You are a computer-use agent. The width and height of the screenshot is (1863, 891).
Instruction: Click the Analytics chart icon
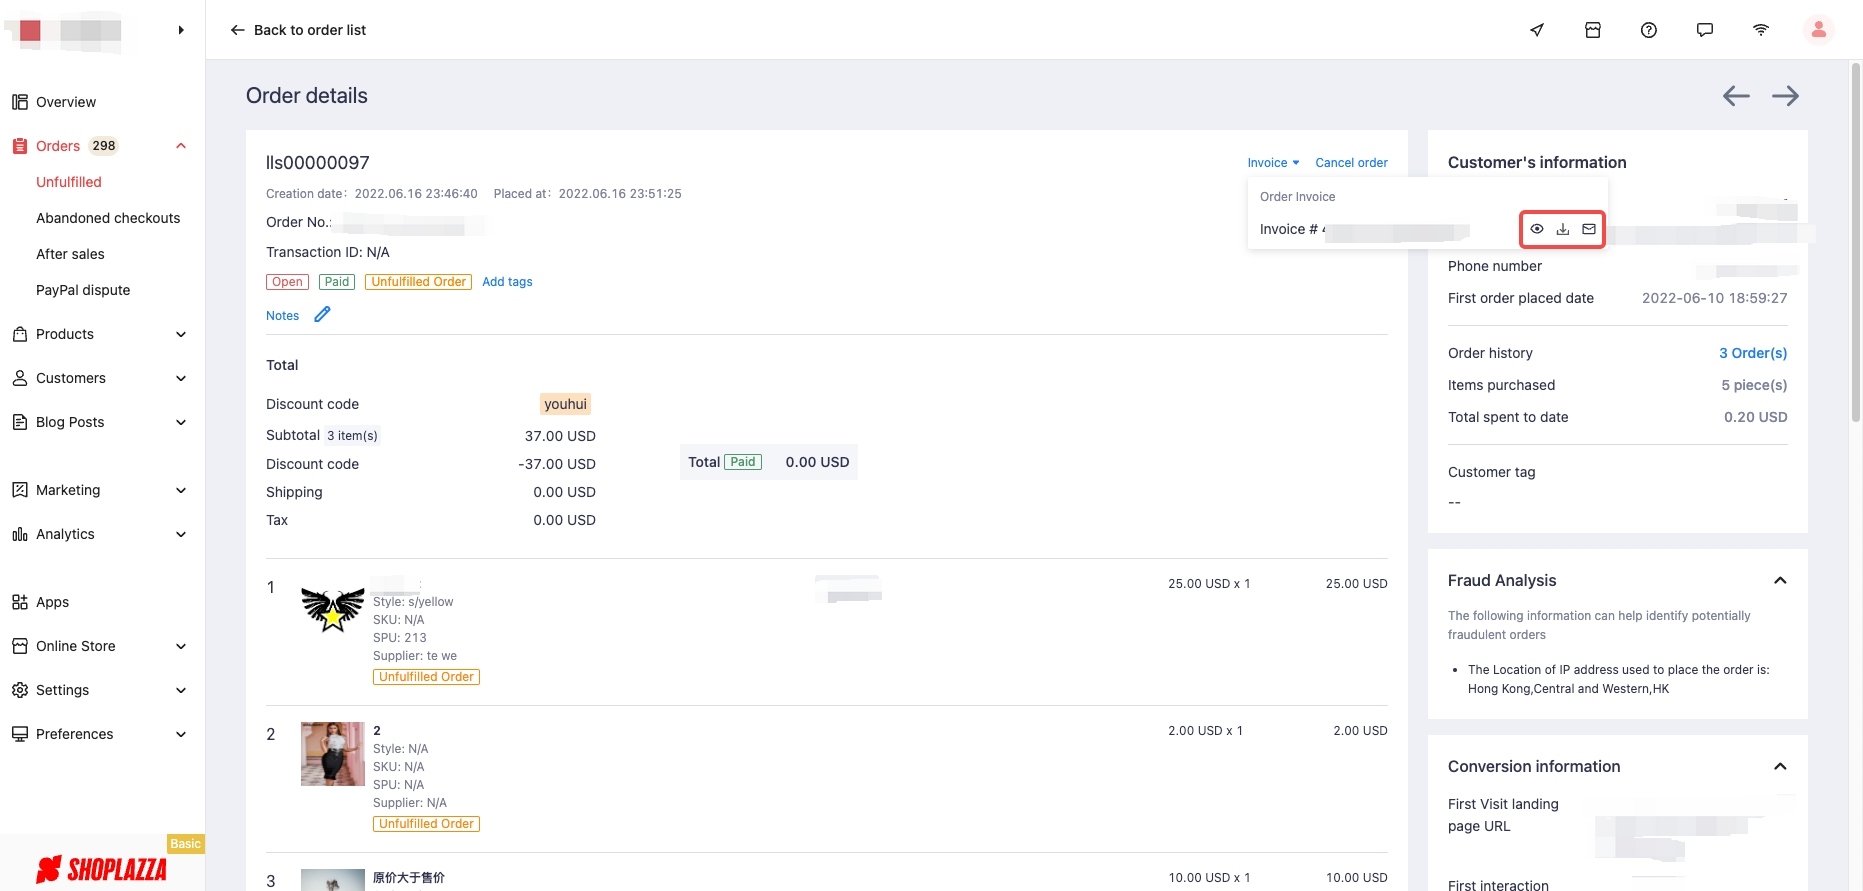[20, 534]
